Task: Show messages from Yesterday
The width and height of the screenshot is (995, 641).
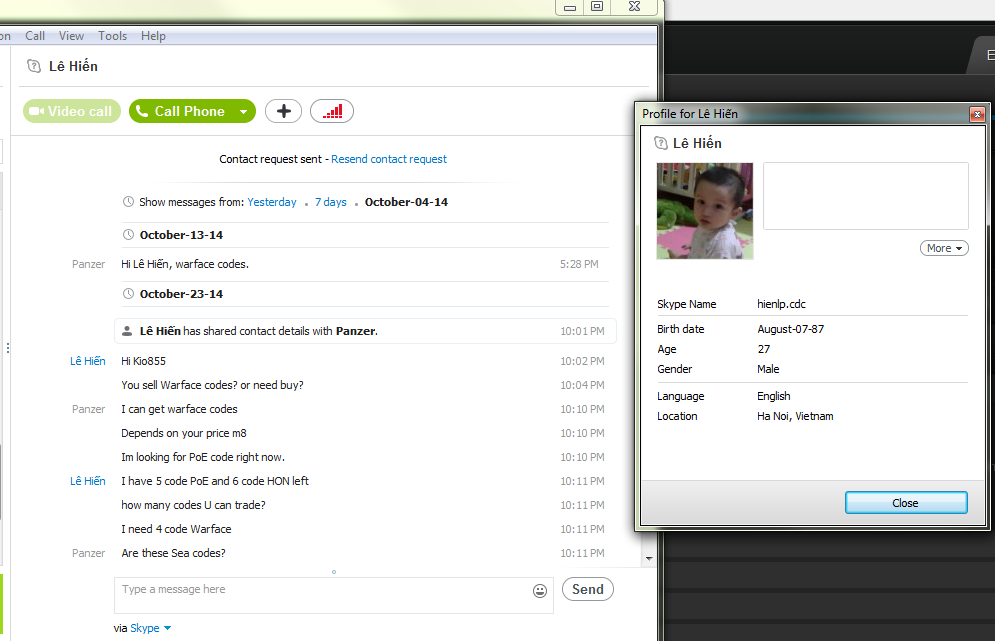Action: (x=272, y=202)
